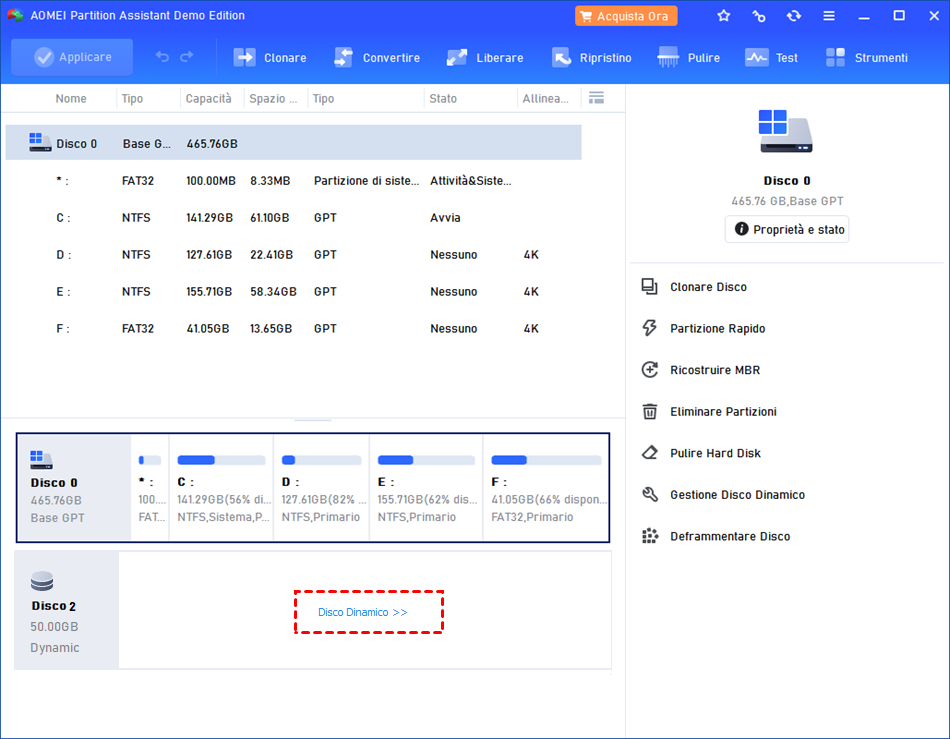The image size is (950, 739).
Task: Click the Pulire toolbar icon
Action: (x=668, y=58)
